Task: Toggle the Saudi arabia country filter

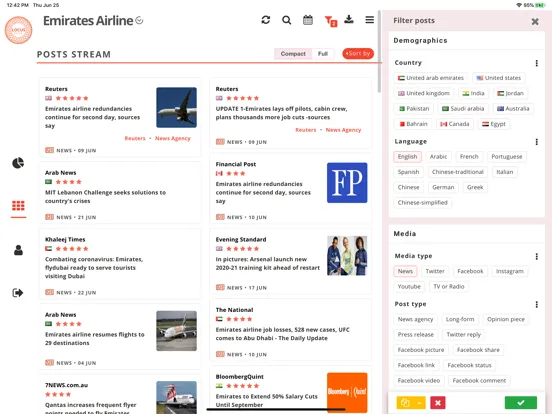Action: (463, 108)
